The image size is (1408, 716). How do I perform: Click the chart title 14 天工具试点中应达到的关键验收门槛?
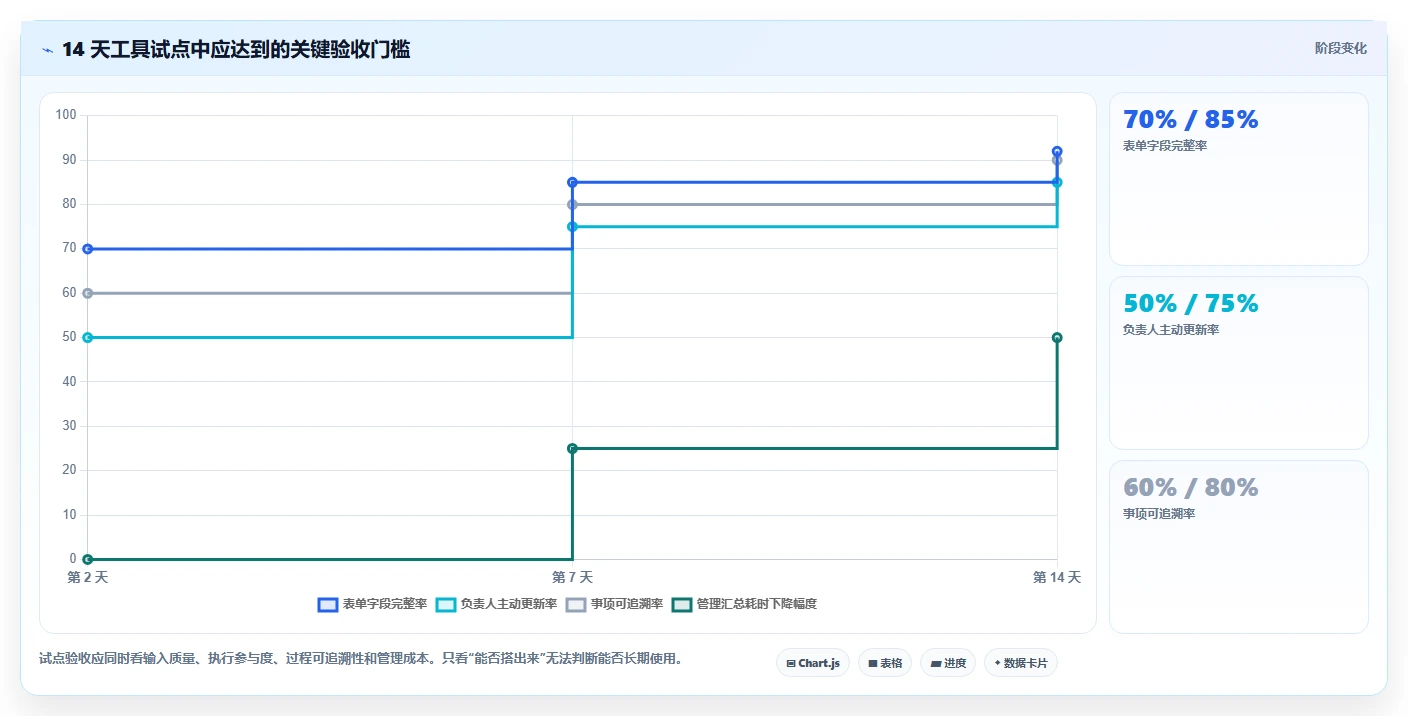tap(236, 49)
